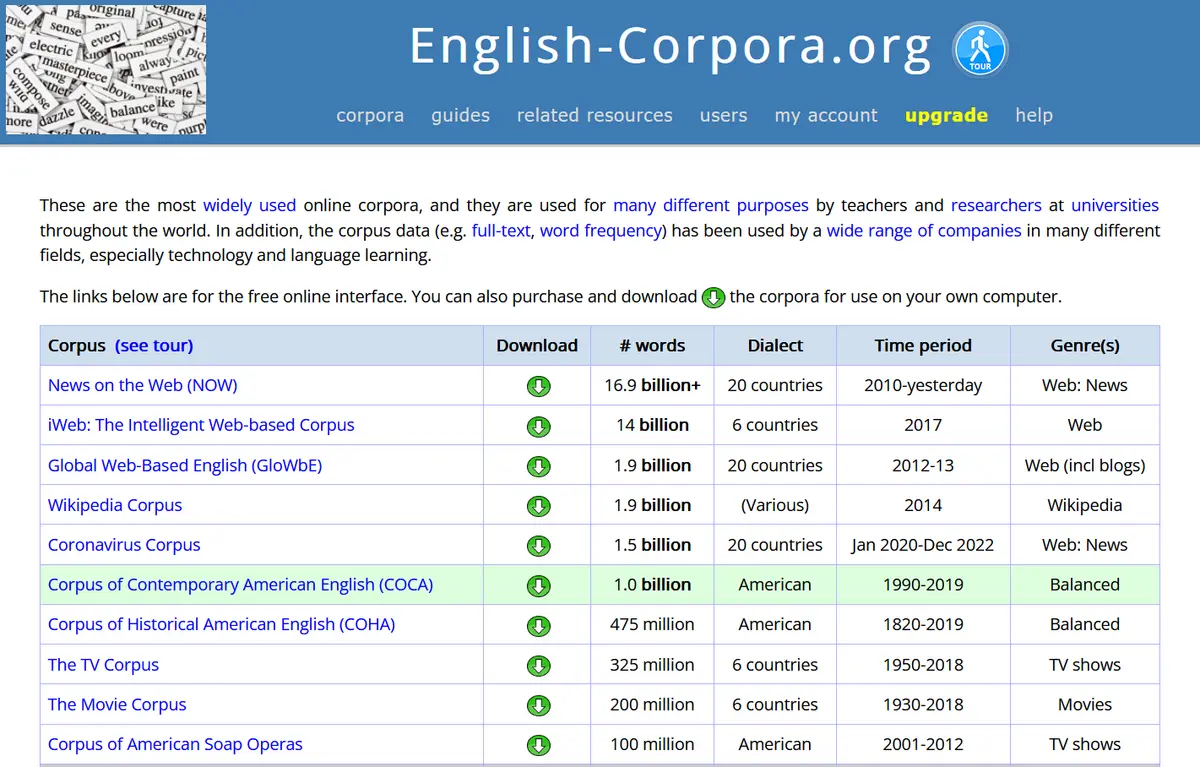
Task: Click the word-collage logo image
Action: 105,70
